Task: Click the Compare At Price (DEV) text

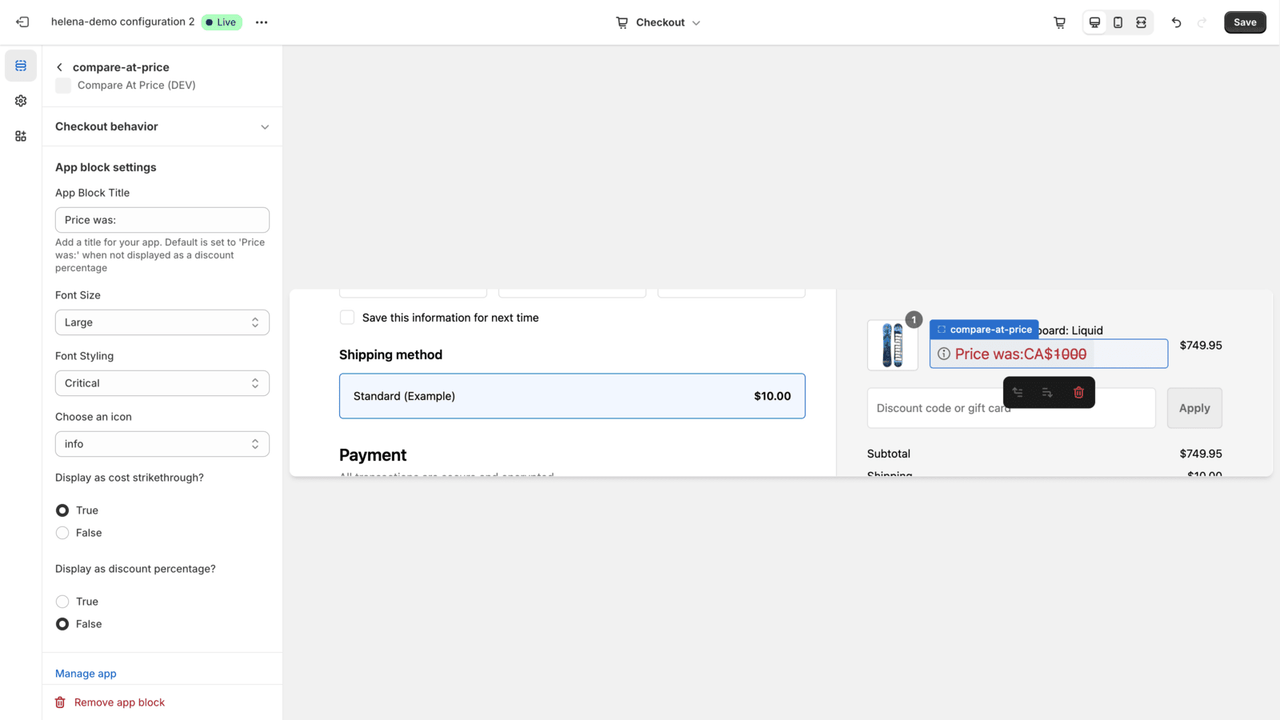Action: tap(137, 85)
